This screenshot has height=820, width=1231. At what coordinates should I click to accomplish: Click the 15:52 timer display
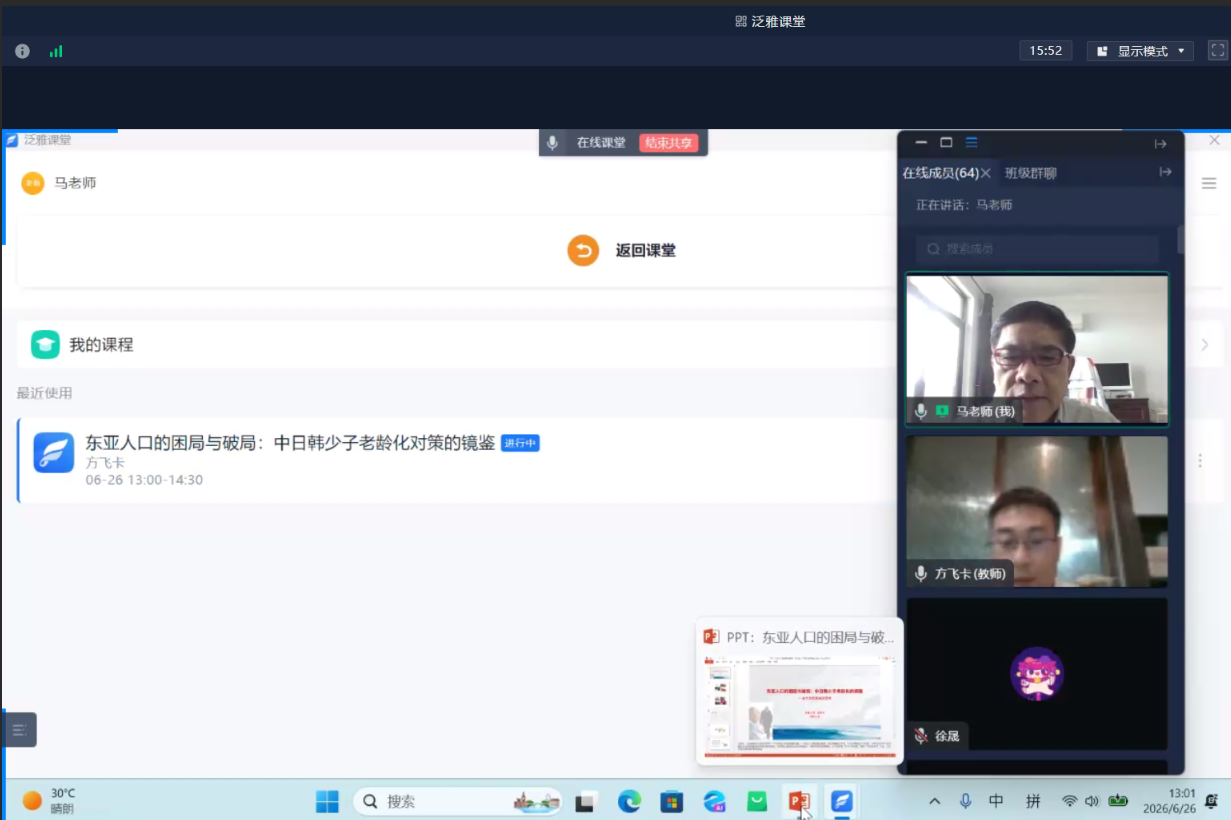point(1046,51)
